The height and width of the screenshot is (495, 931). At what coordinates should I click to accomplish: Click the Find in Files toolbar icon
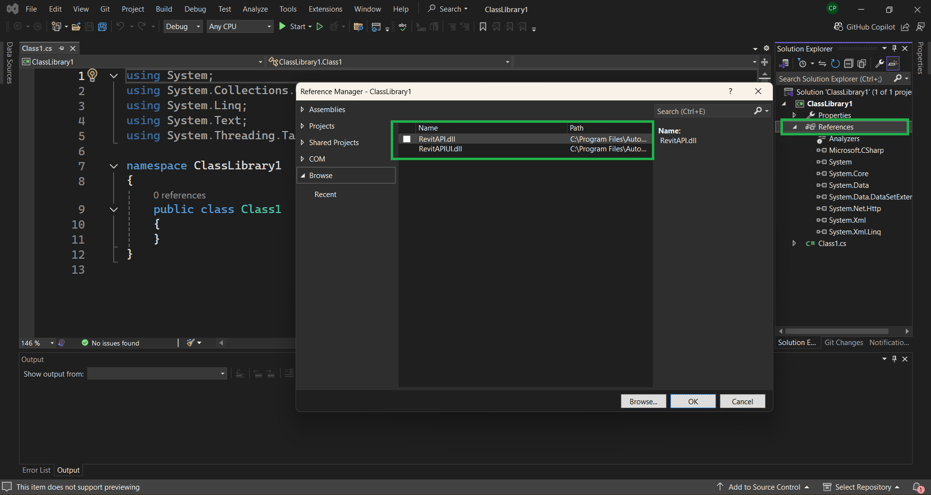pyautogui.click(x=358, y=27)
